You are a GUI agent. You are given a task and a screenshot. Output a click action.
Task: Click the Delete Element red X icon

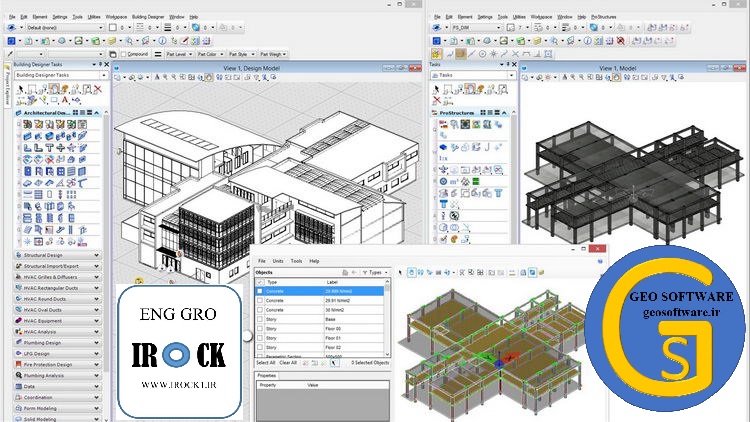[x=97, y=90]
